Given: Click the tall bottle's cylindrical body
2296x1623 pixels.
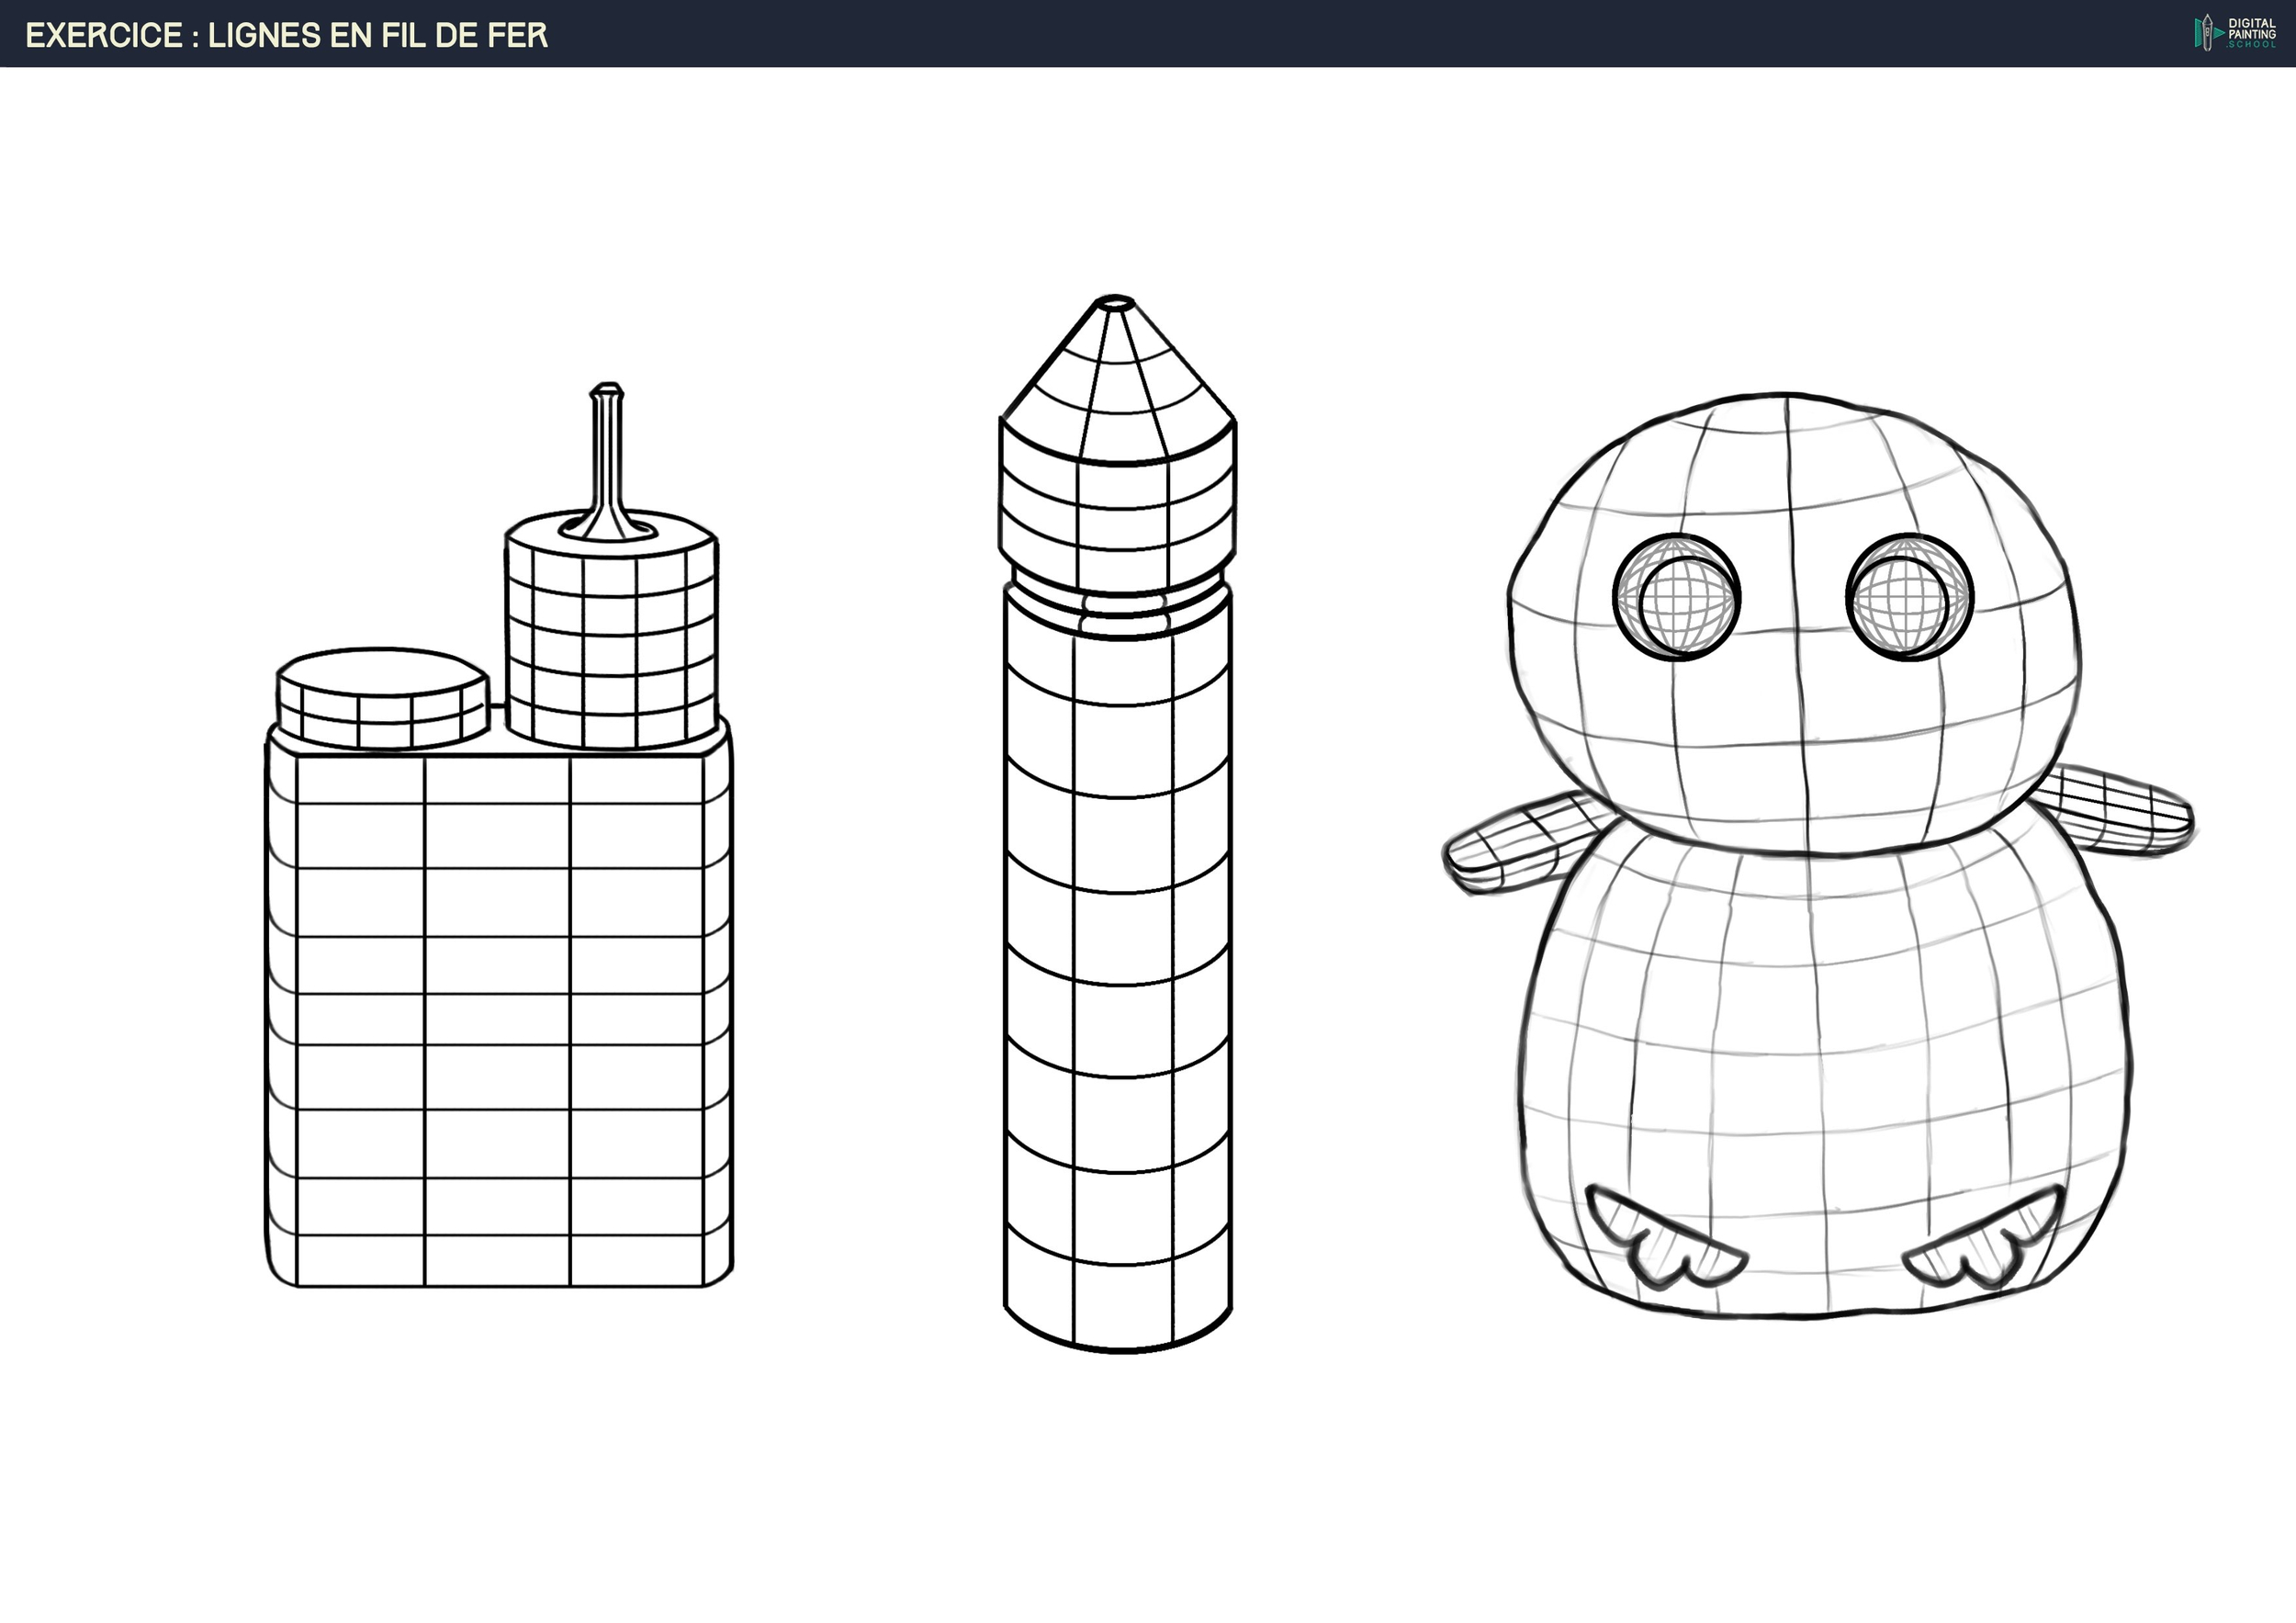Looking at the screenshot, I should (1118, 980).
